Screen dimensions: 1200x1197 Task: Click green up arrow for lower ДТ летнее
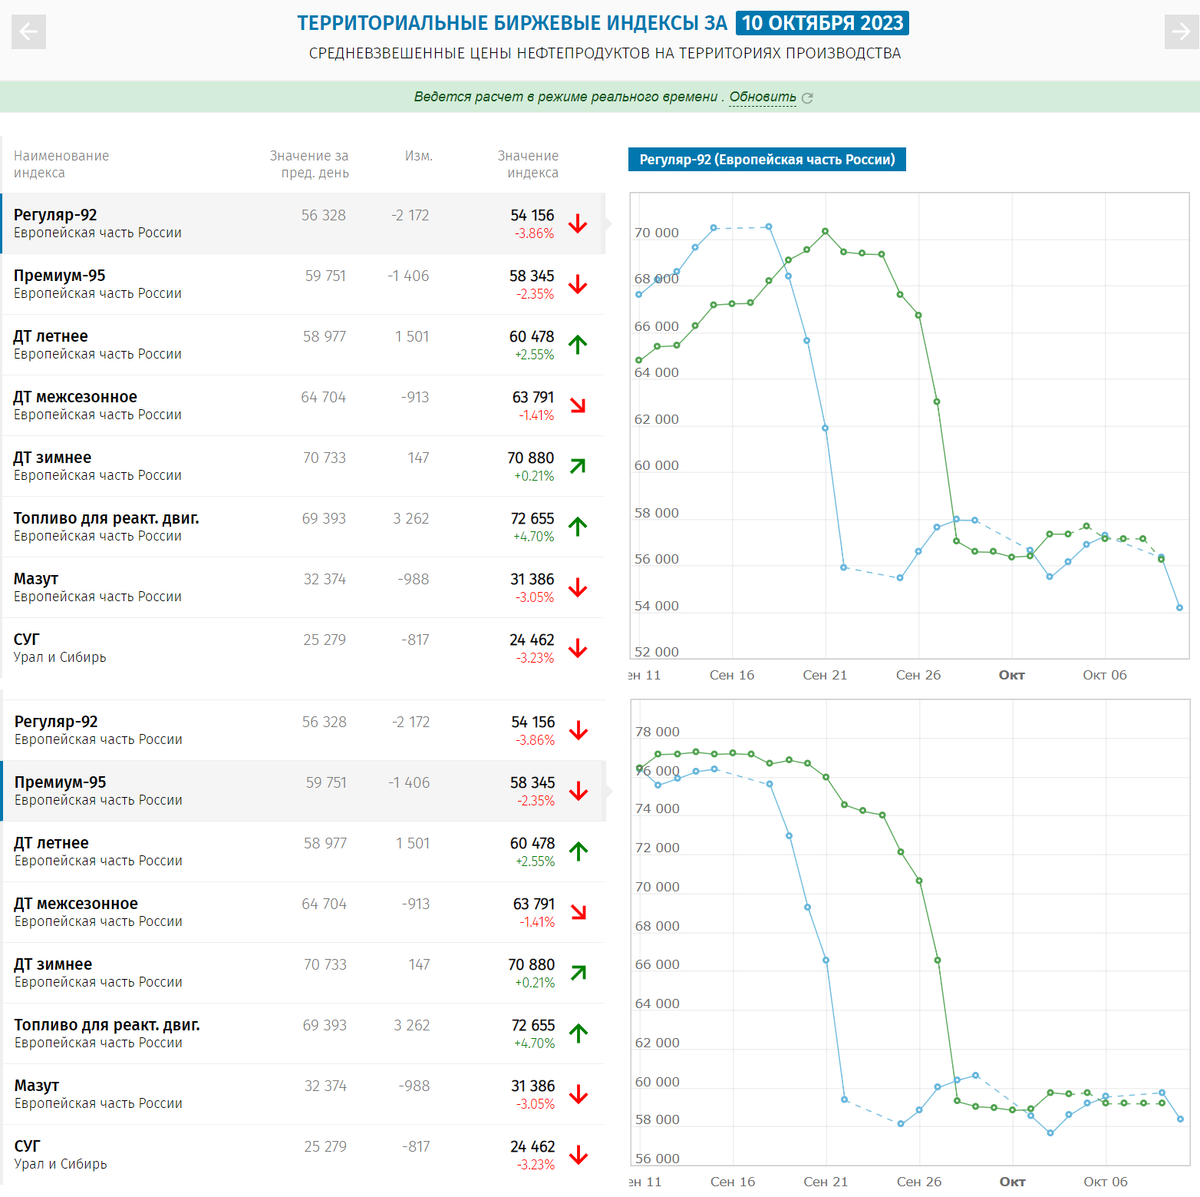click(578, 852)
